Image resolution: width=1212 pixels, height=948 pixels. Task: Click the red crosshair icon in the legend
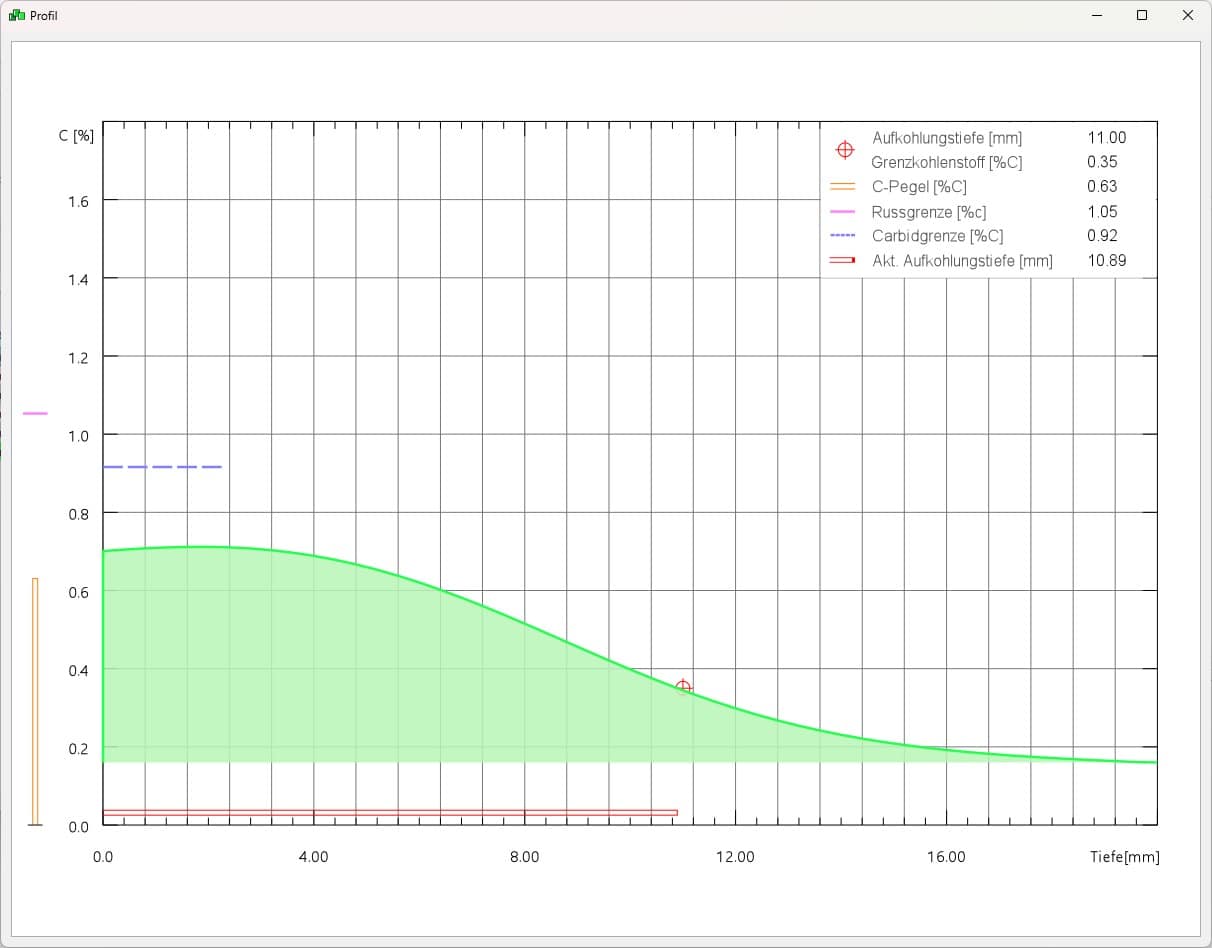(844, 150)
